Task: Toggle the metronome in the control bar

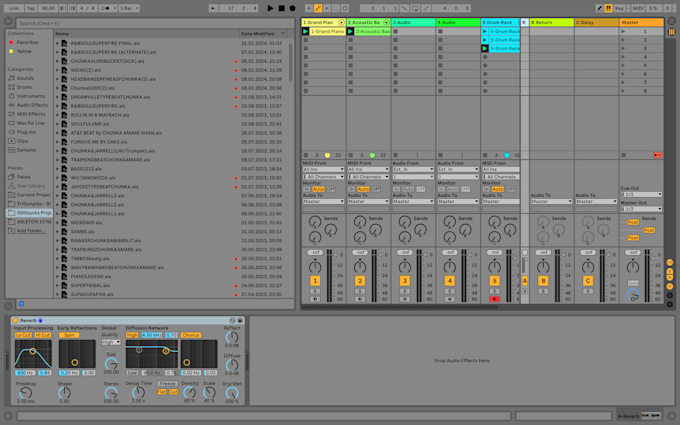Action: [x=105, y=8]
